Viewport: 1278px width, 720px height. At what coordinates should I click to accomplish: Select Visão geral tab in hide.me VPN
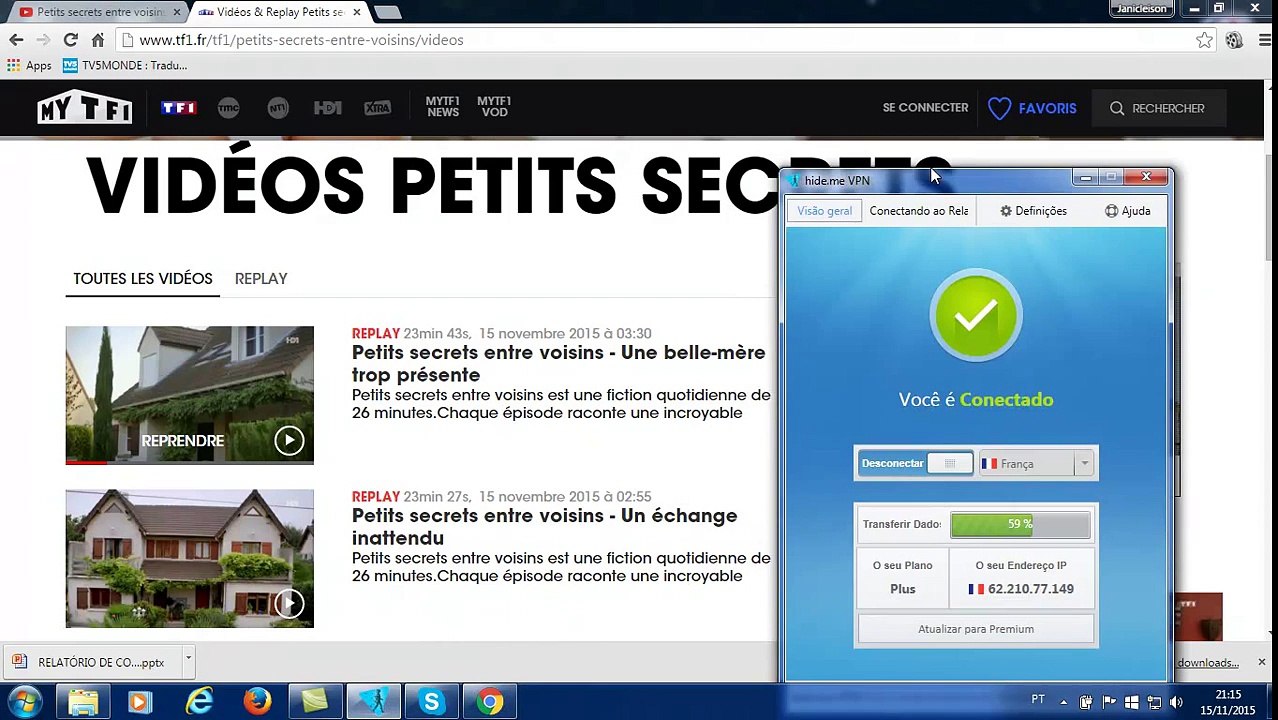coord(824,211)
